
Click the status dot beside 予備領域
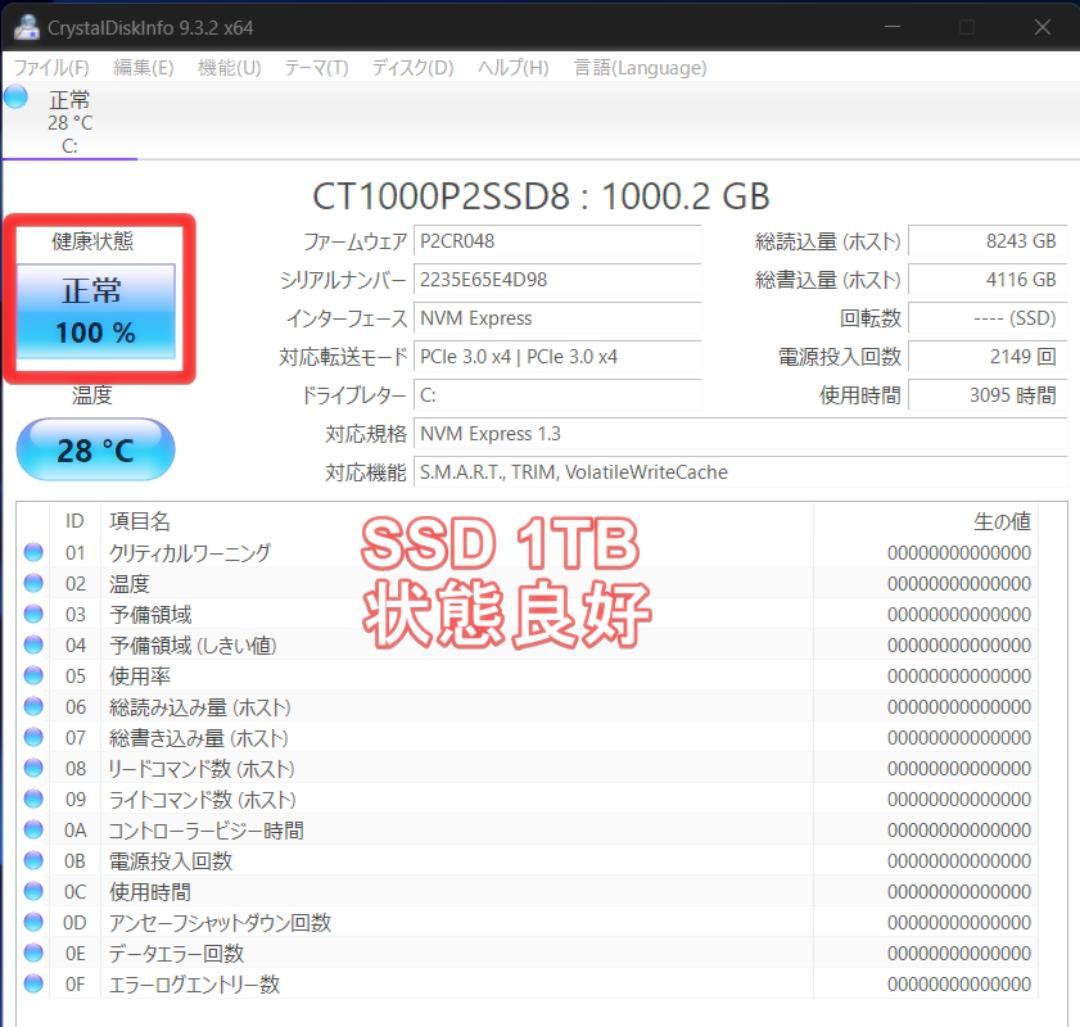point(33,614)
